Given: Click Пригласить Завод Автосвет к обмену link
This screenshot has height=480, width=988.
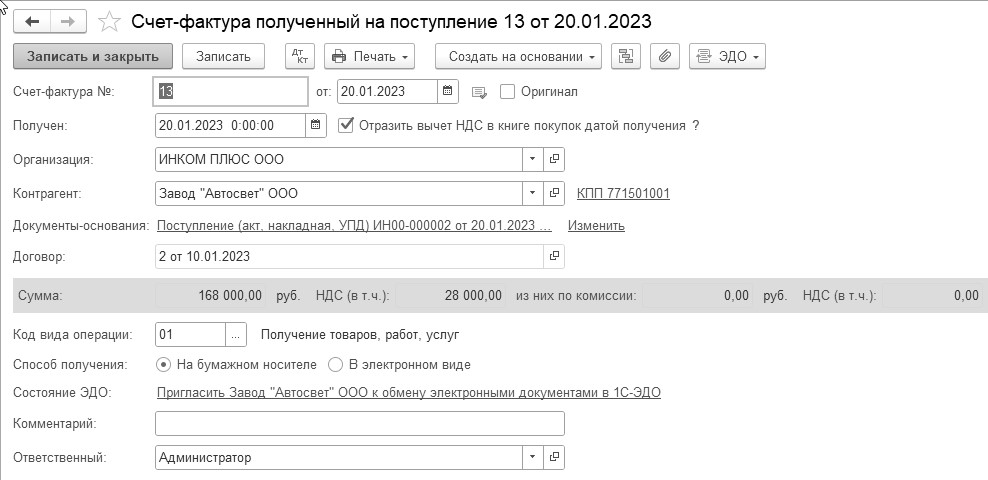Looking at the screenshot, I should coord(408,393).
